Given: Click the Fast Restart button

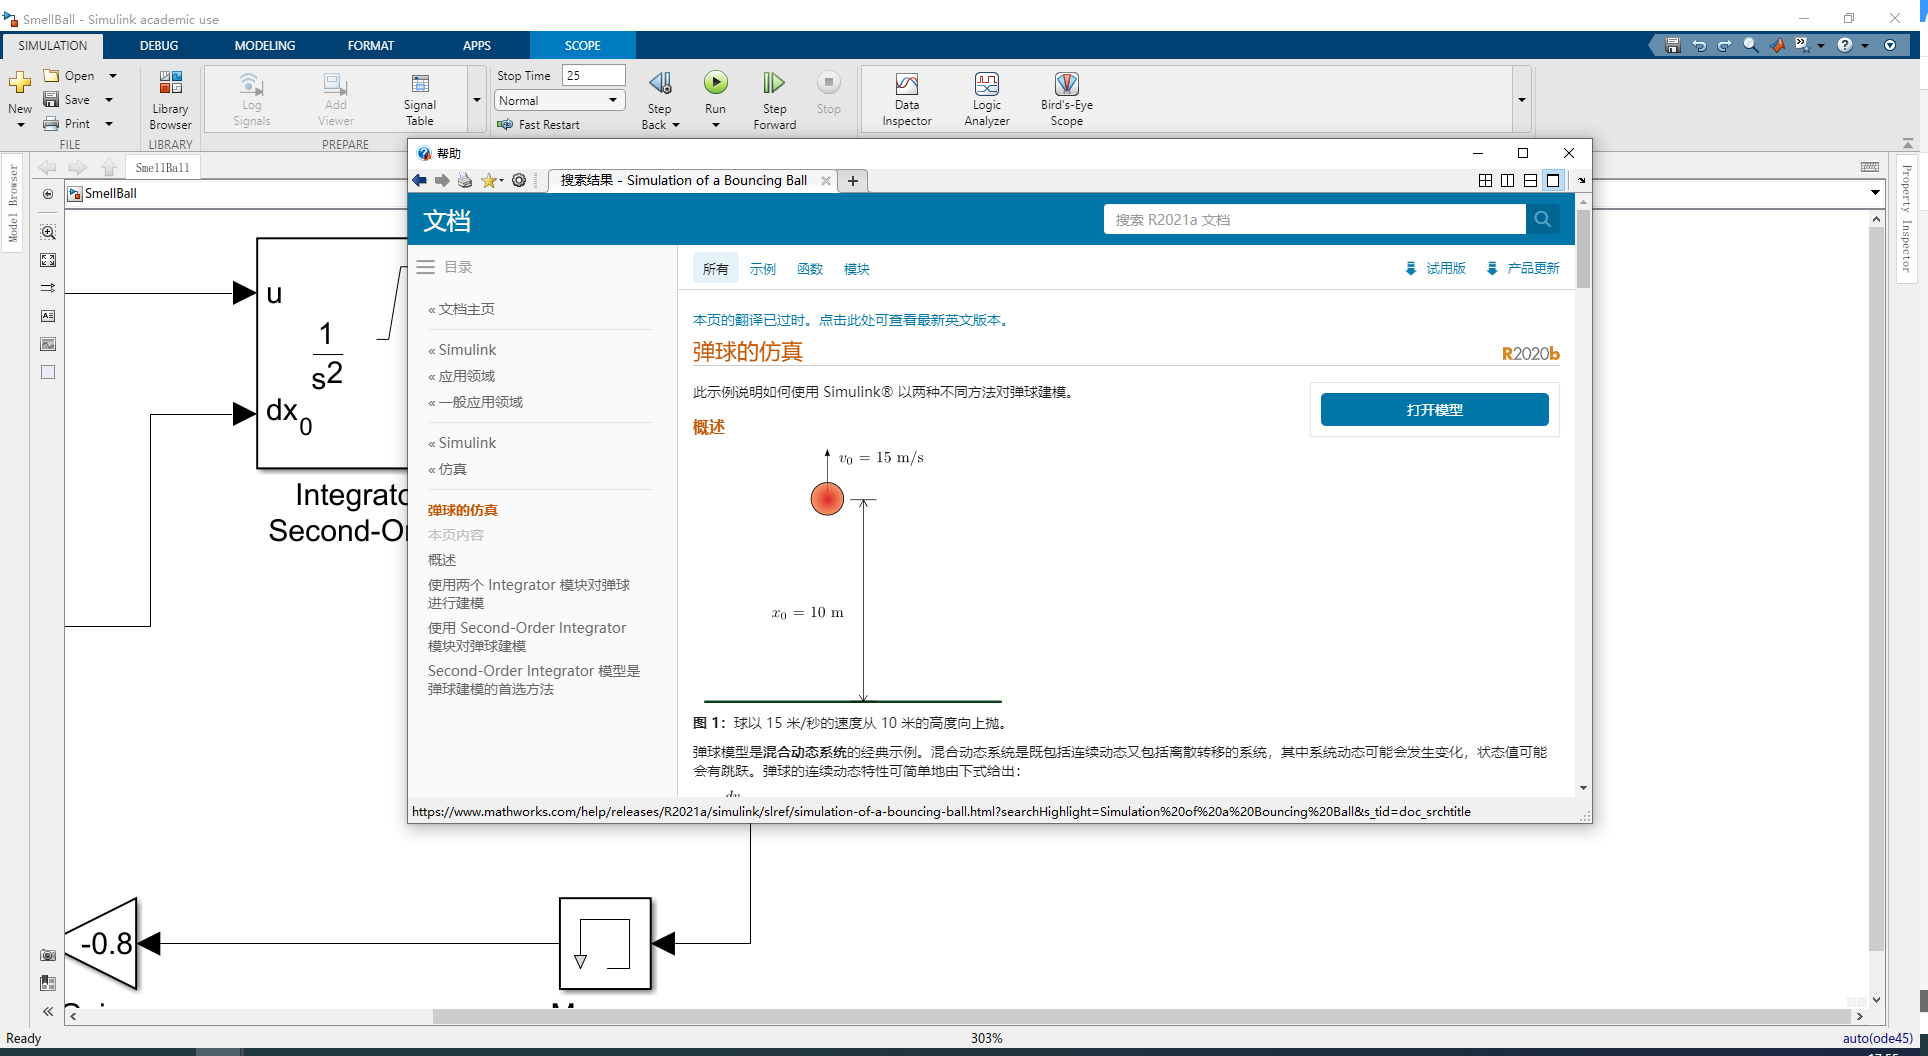Looking at the screenshot, I should click(539, 125).
